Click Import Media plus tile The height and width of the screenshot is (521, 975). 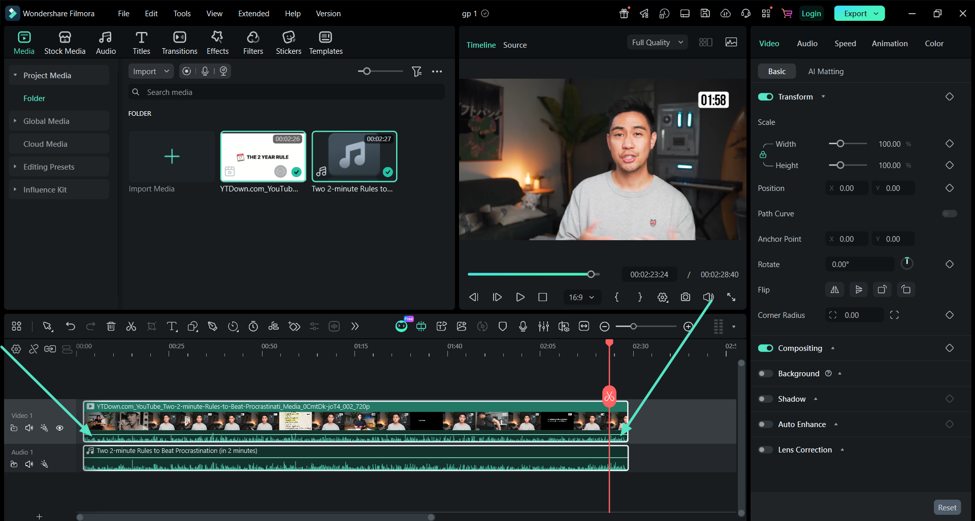tap(172, 156)
